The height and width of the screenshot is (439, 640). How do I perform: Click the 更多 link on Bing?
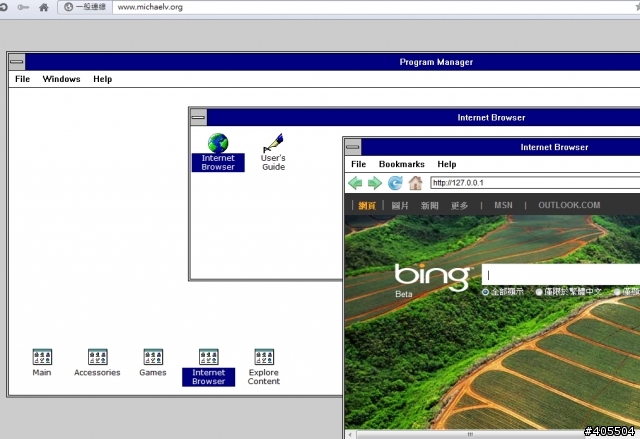(460, 206)
